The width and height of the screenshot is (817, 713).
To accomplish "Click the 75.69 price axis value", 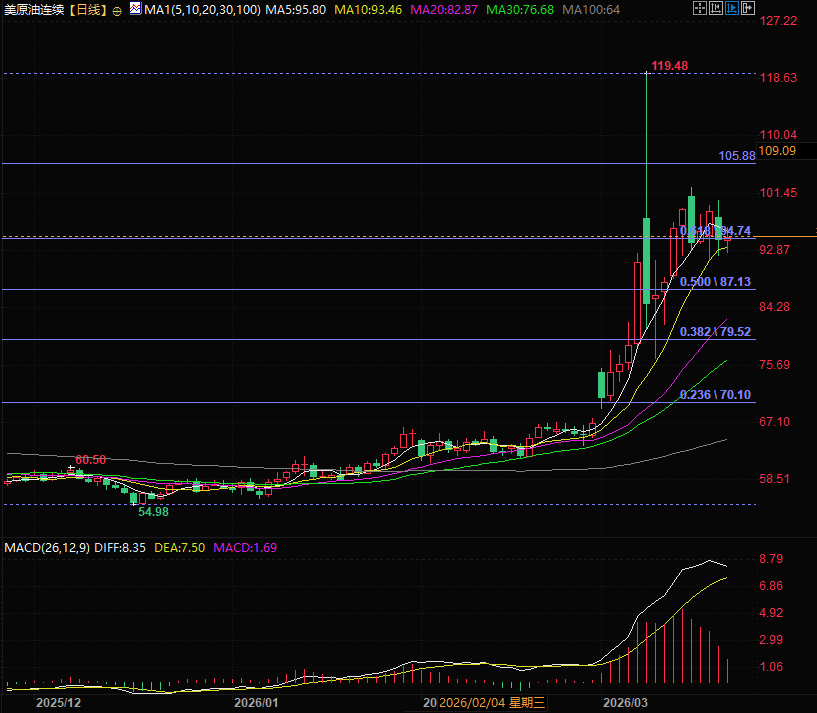I will 775,365.
